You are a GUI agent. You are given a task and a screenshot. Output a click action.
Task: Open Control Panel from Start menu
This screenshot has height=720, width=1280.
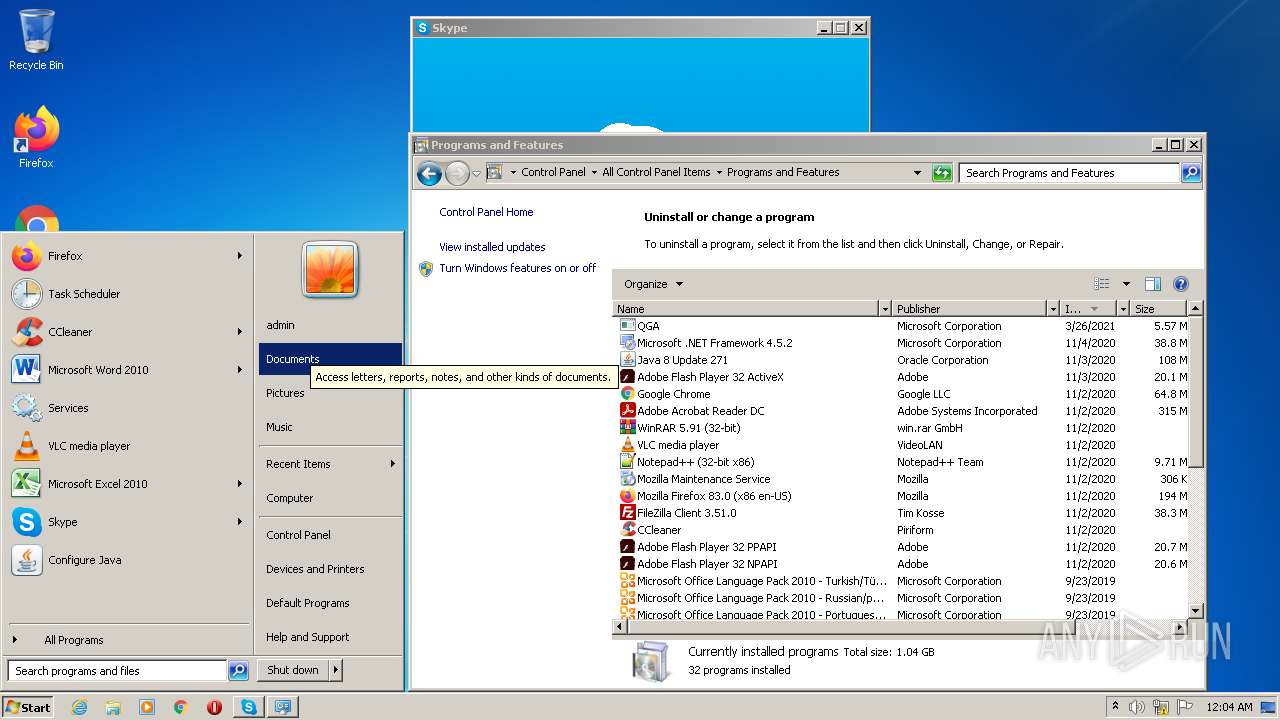330,535
